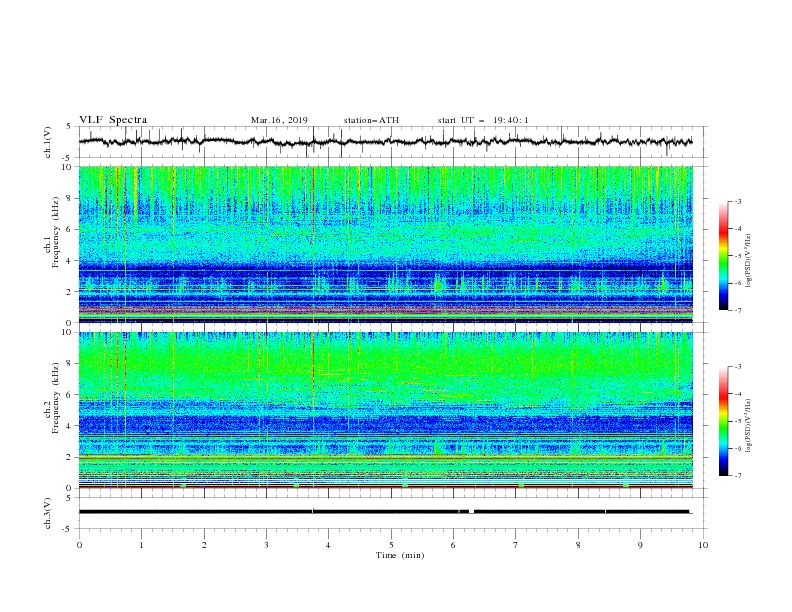Click the "-7" tick of ch.2 colorbar
This screenshot has height=612, width=792.
[737, 476]
